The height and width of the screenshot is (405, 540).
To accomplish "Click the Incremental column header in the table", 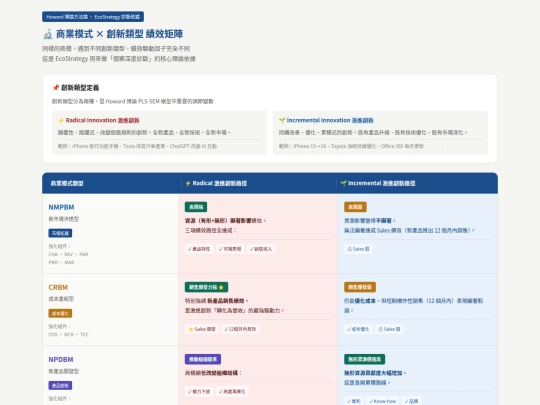I will click(378, 183).
